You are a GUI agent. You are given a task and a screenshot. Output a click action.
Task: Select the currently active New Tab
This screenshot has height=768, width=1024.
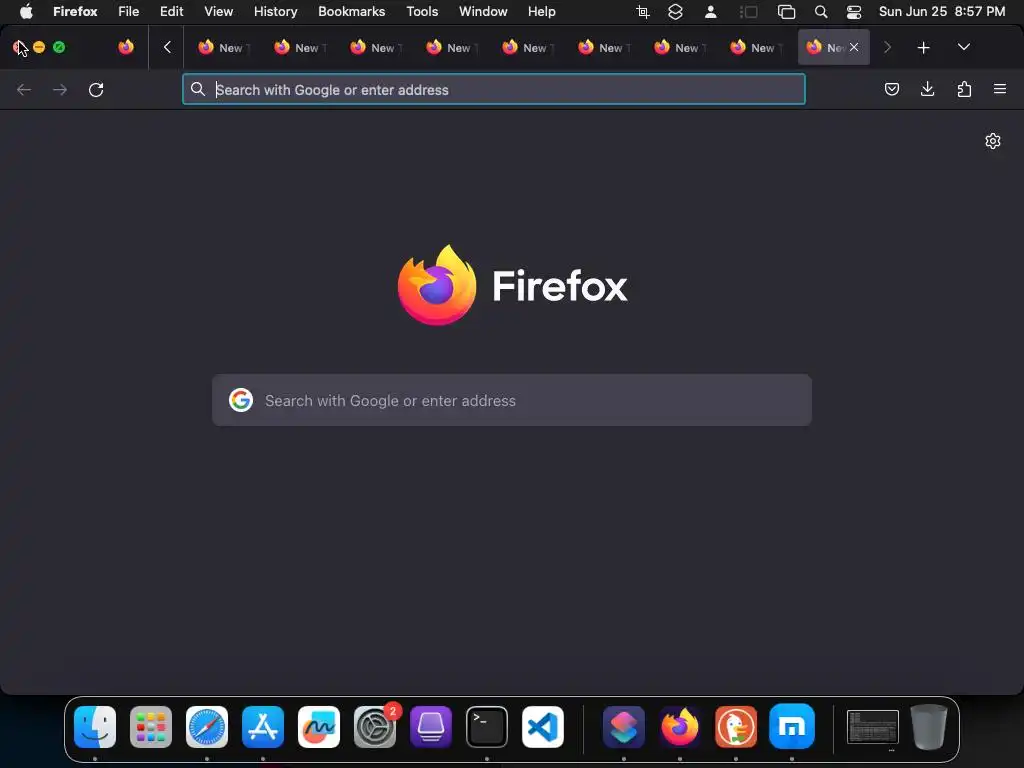[x=833, y=47]
